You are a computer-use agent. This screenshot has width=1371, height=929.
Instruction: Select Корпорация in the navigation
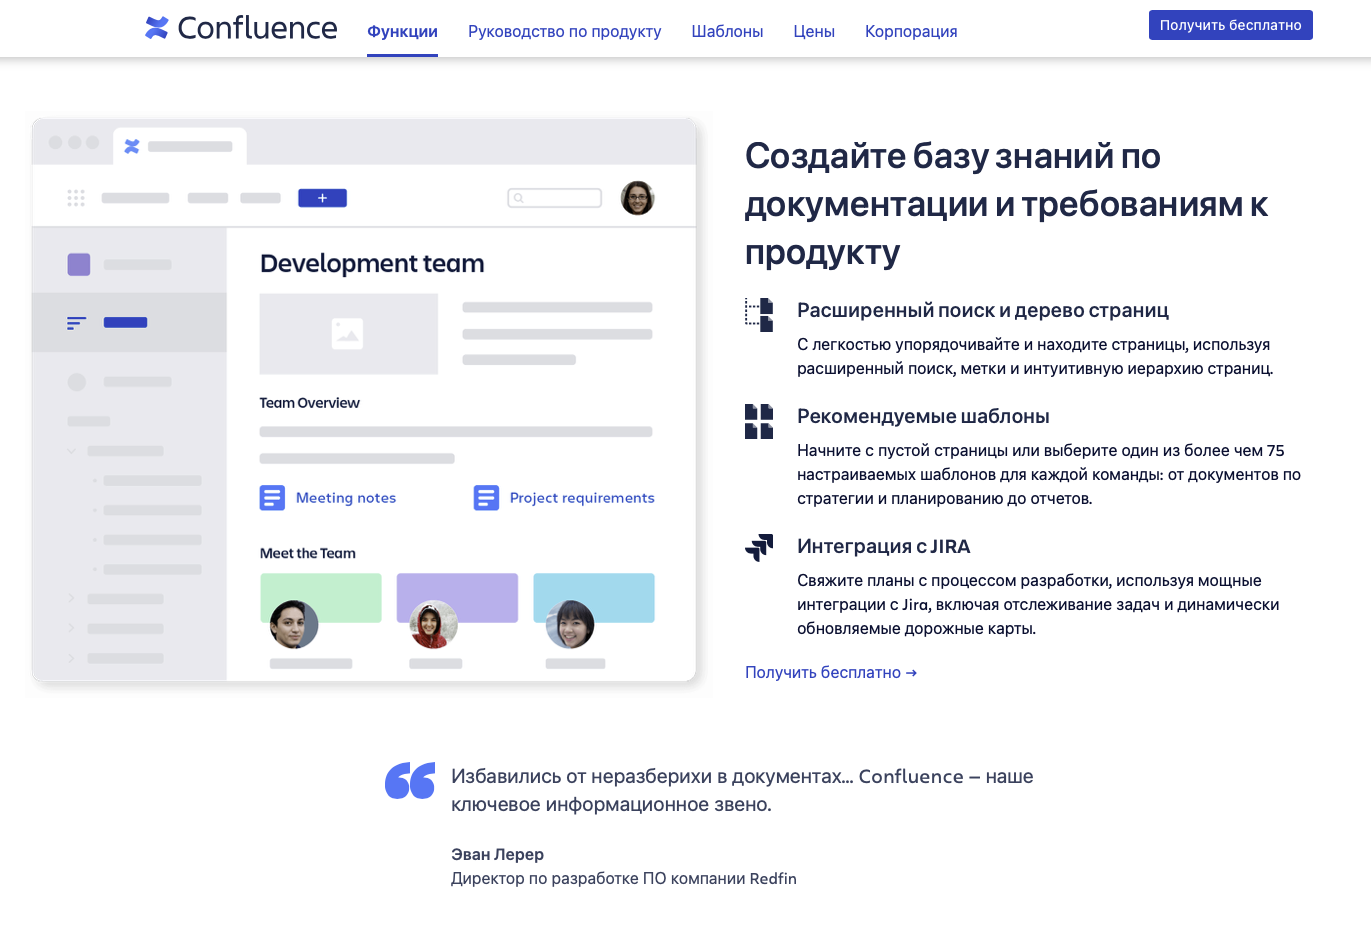point(911,31)
